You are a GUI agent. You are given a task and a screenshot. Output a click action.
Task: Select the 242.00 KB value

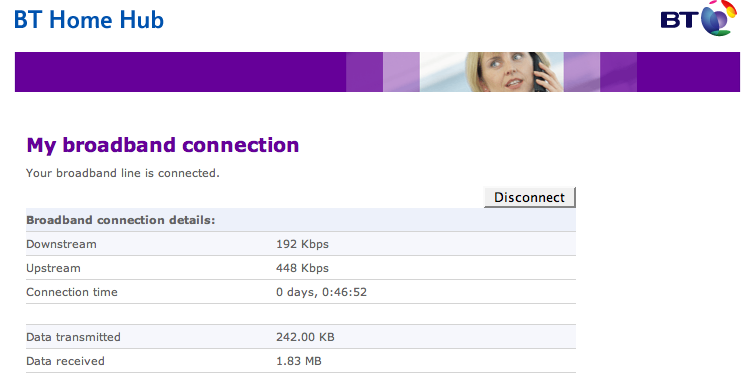click(x=305, y=337)
